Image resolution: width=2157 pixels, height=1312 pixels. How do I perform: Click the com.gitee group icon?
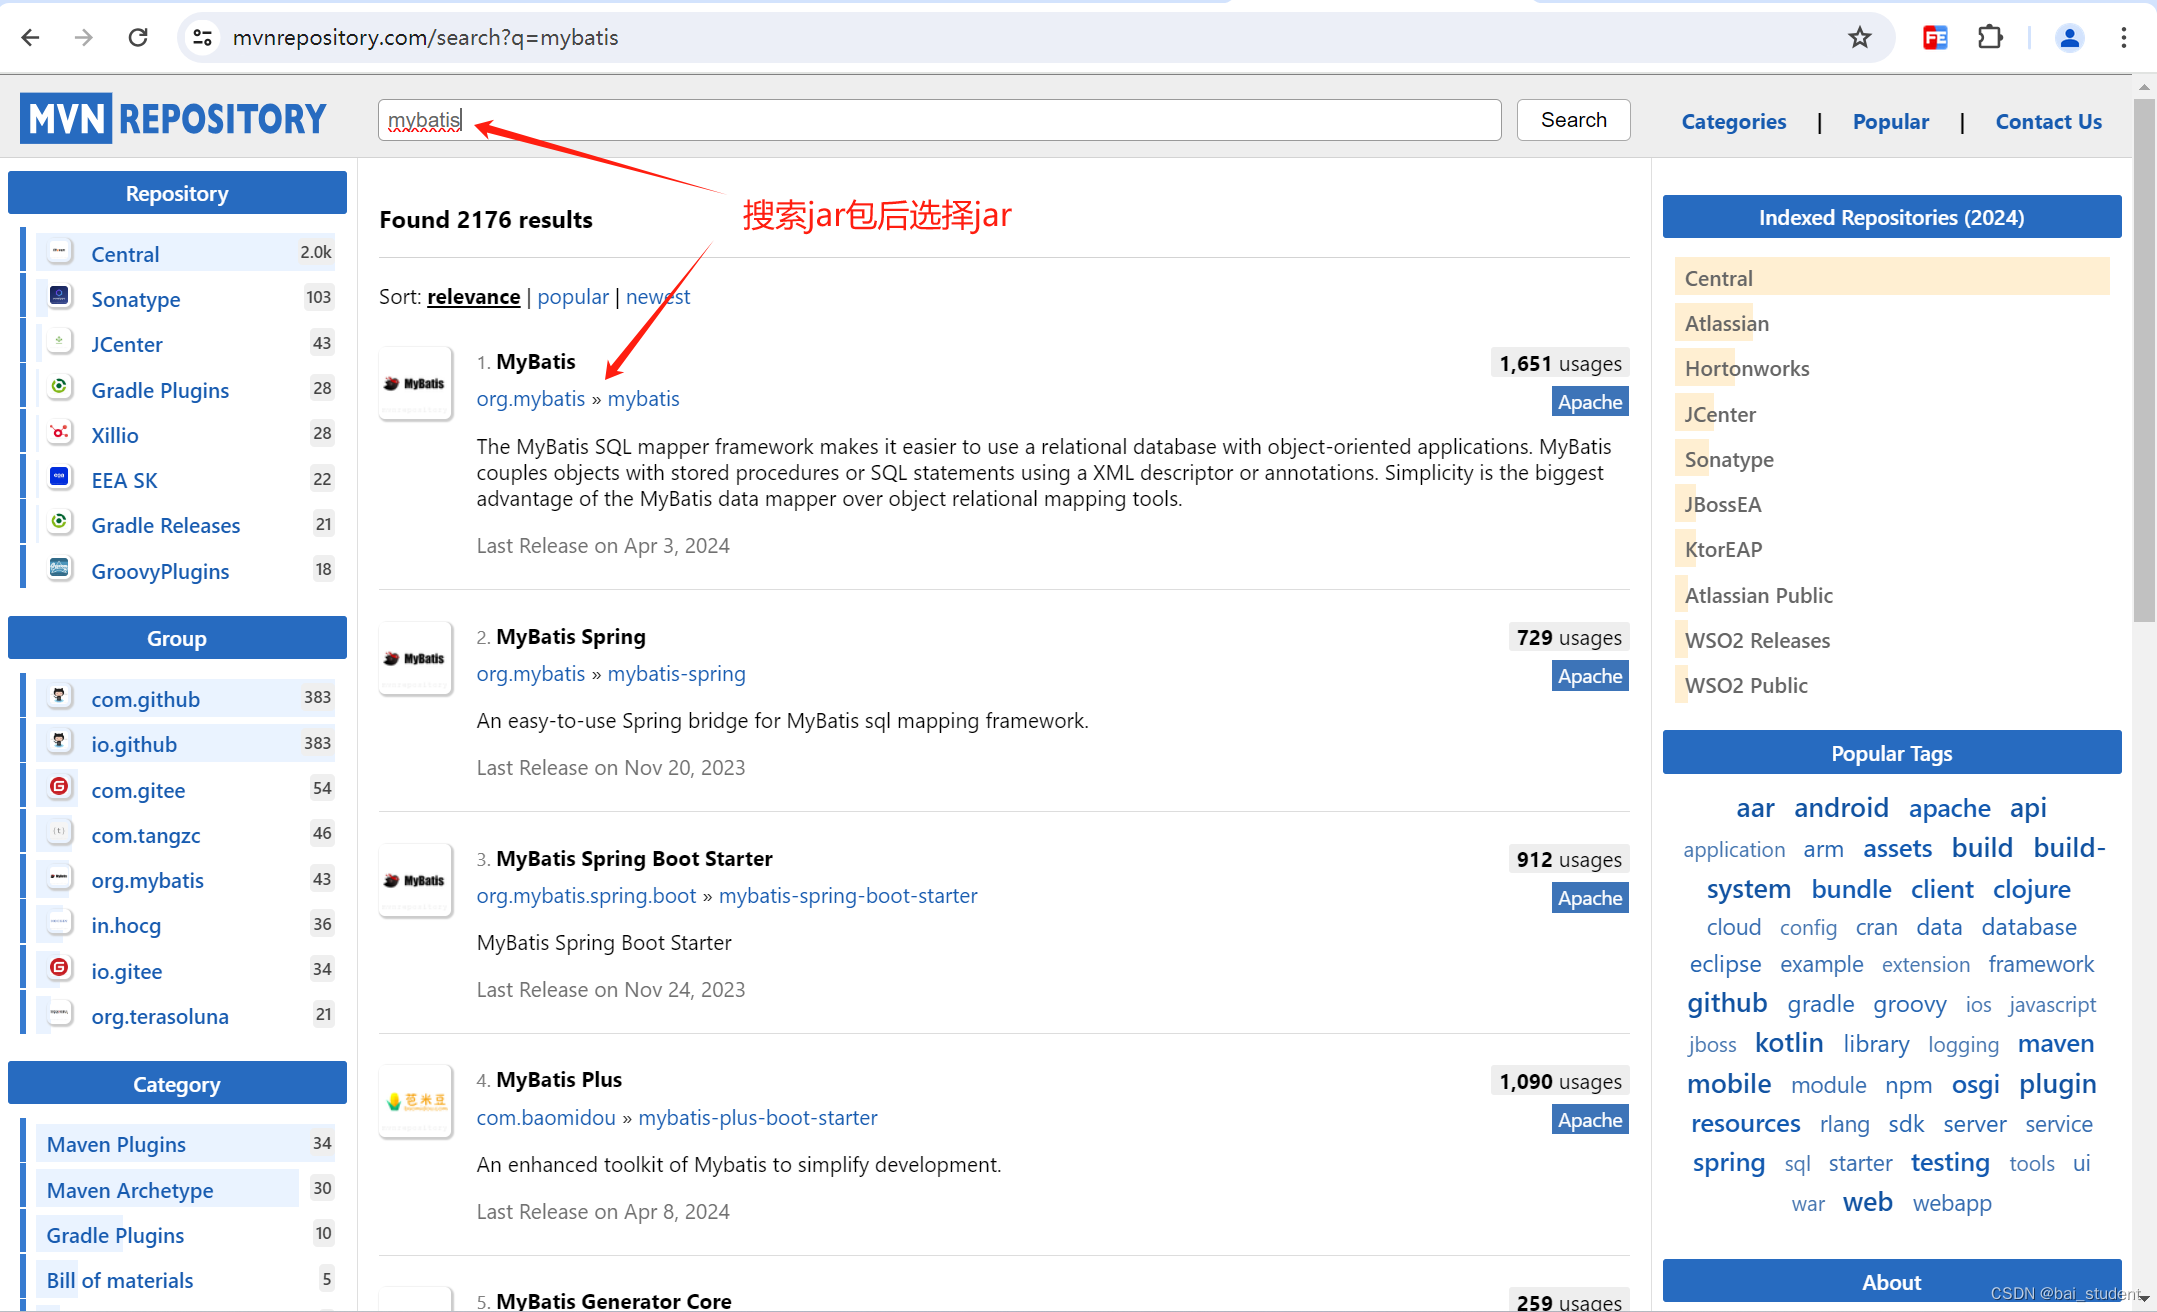(60, 788)
